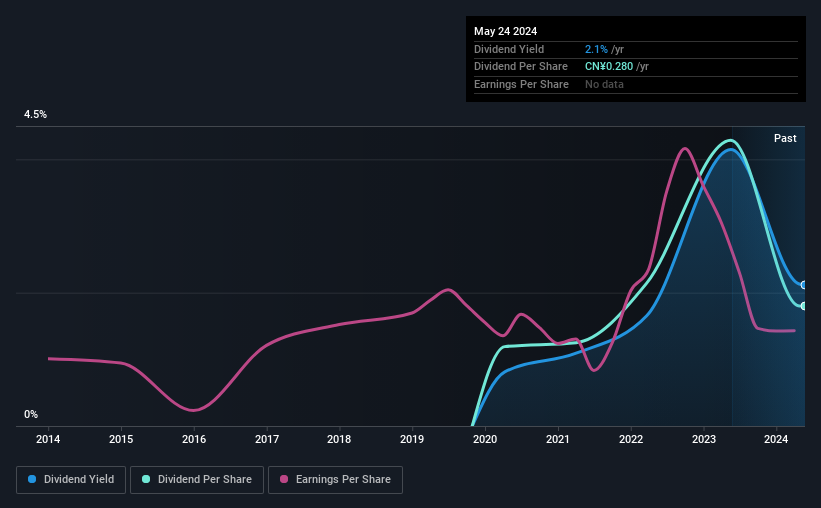Toggle the Dividend Yield legend button
Screen dimensions: 821x508
(x=71, y=480)
